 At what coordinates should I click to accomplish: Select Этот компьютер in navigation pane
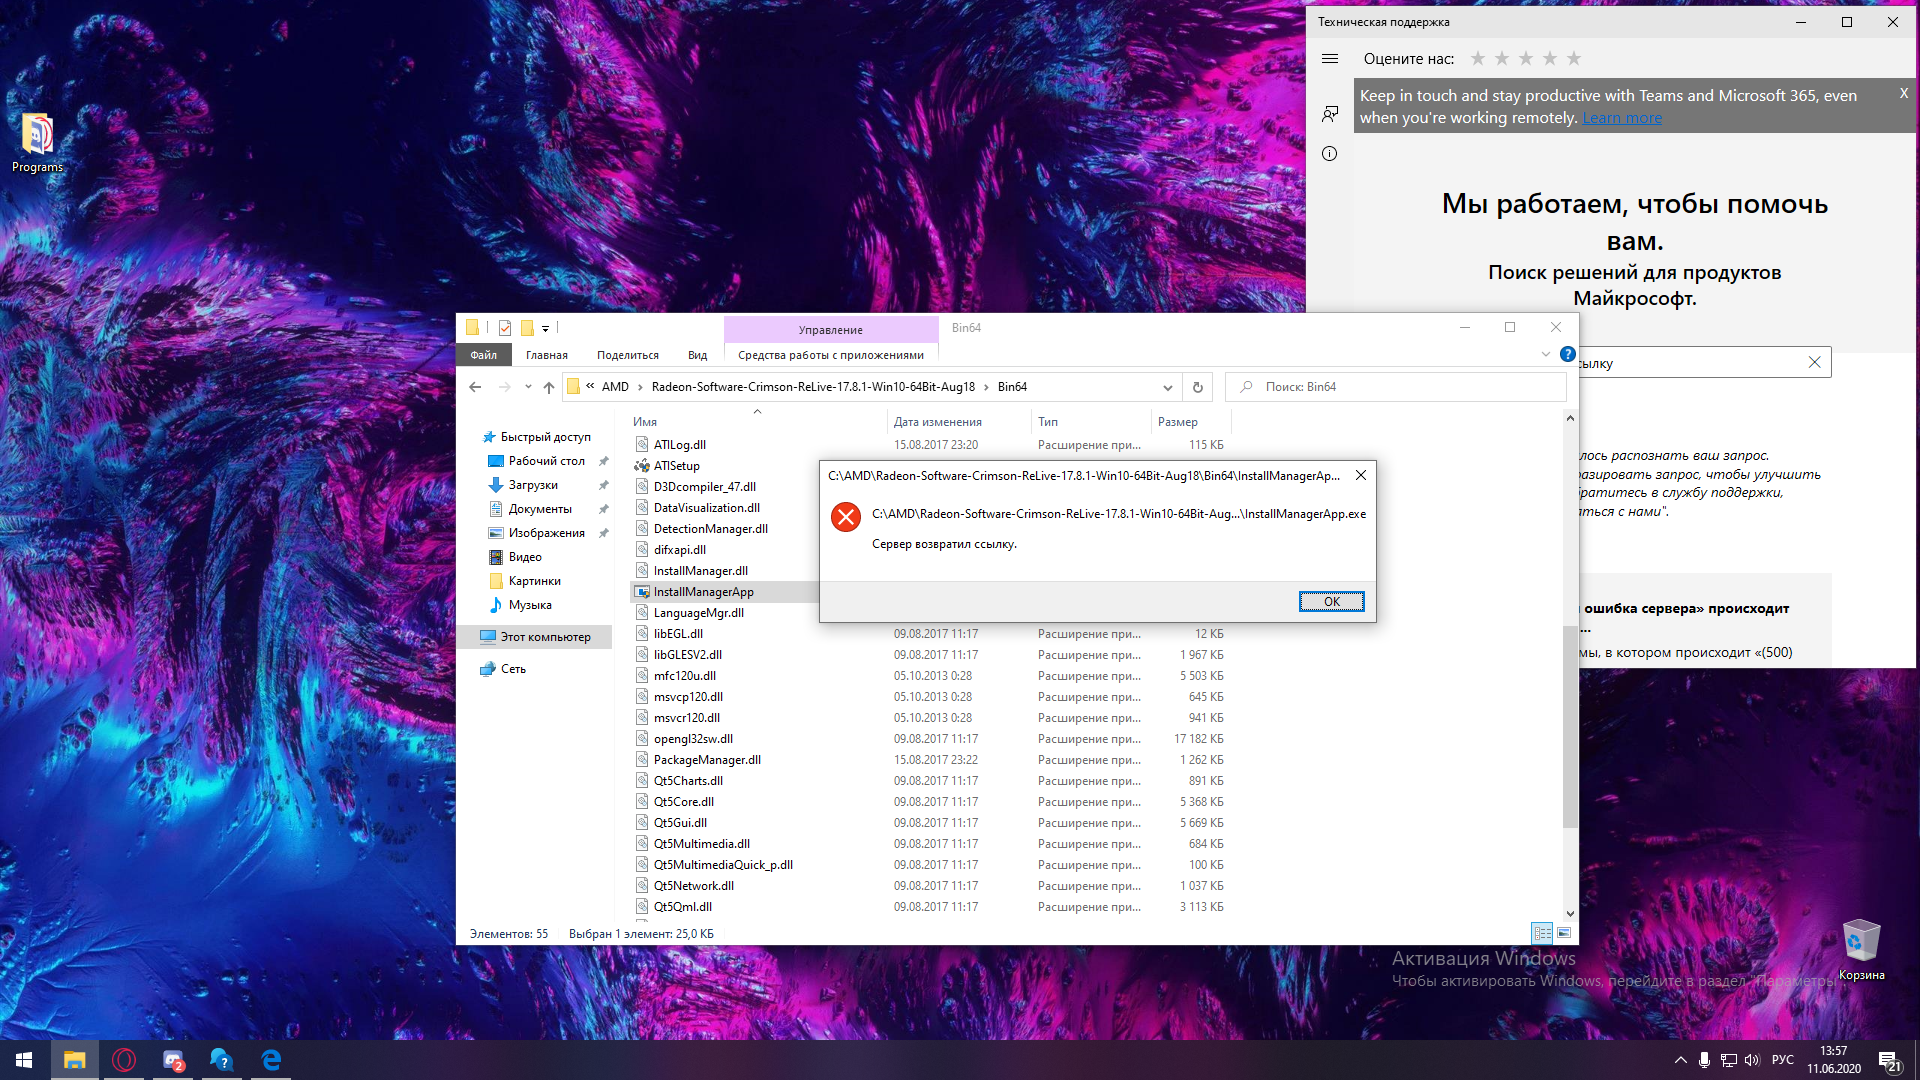pos(536,637)
